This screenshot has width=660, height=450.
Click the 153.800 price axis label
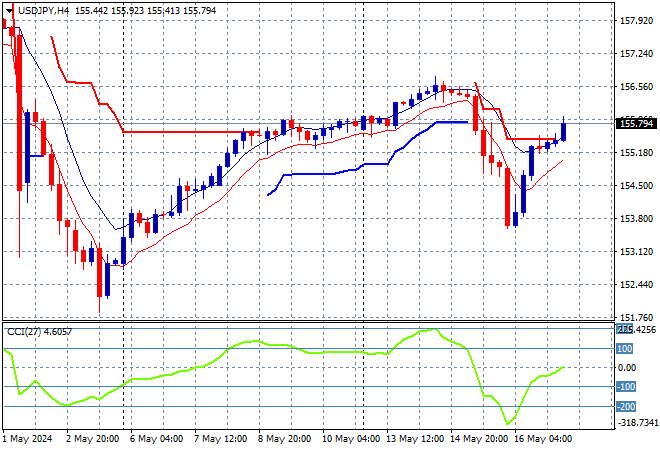(x=636, y=218)
